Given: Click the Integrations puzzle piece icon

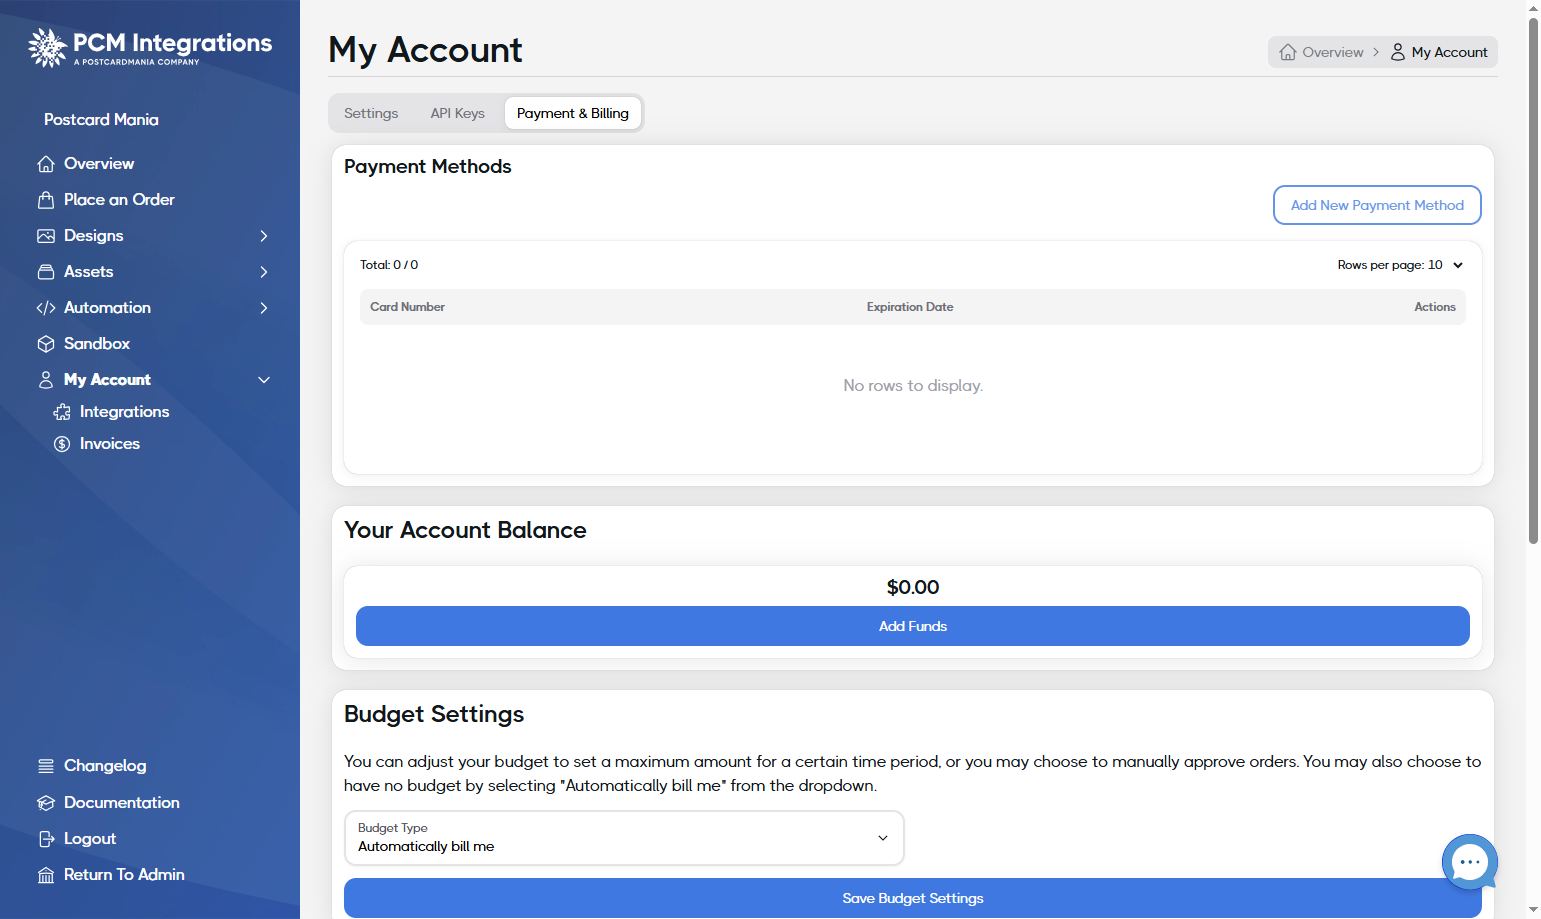Looking at the screenshot, I should coord(62,412).
